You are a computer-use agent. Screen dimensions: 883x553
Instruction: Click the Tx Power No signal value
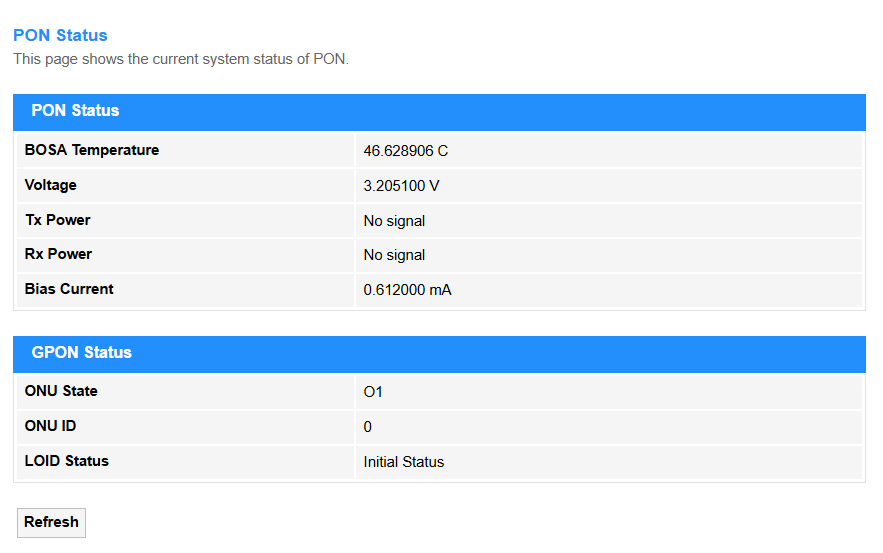(x=394, y=221)
